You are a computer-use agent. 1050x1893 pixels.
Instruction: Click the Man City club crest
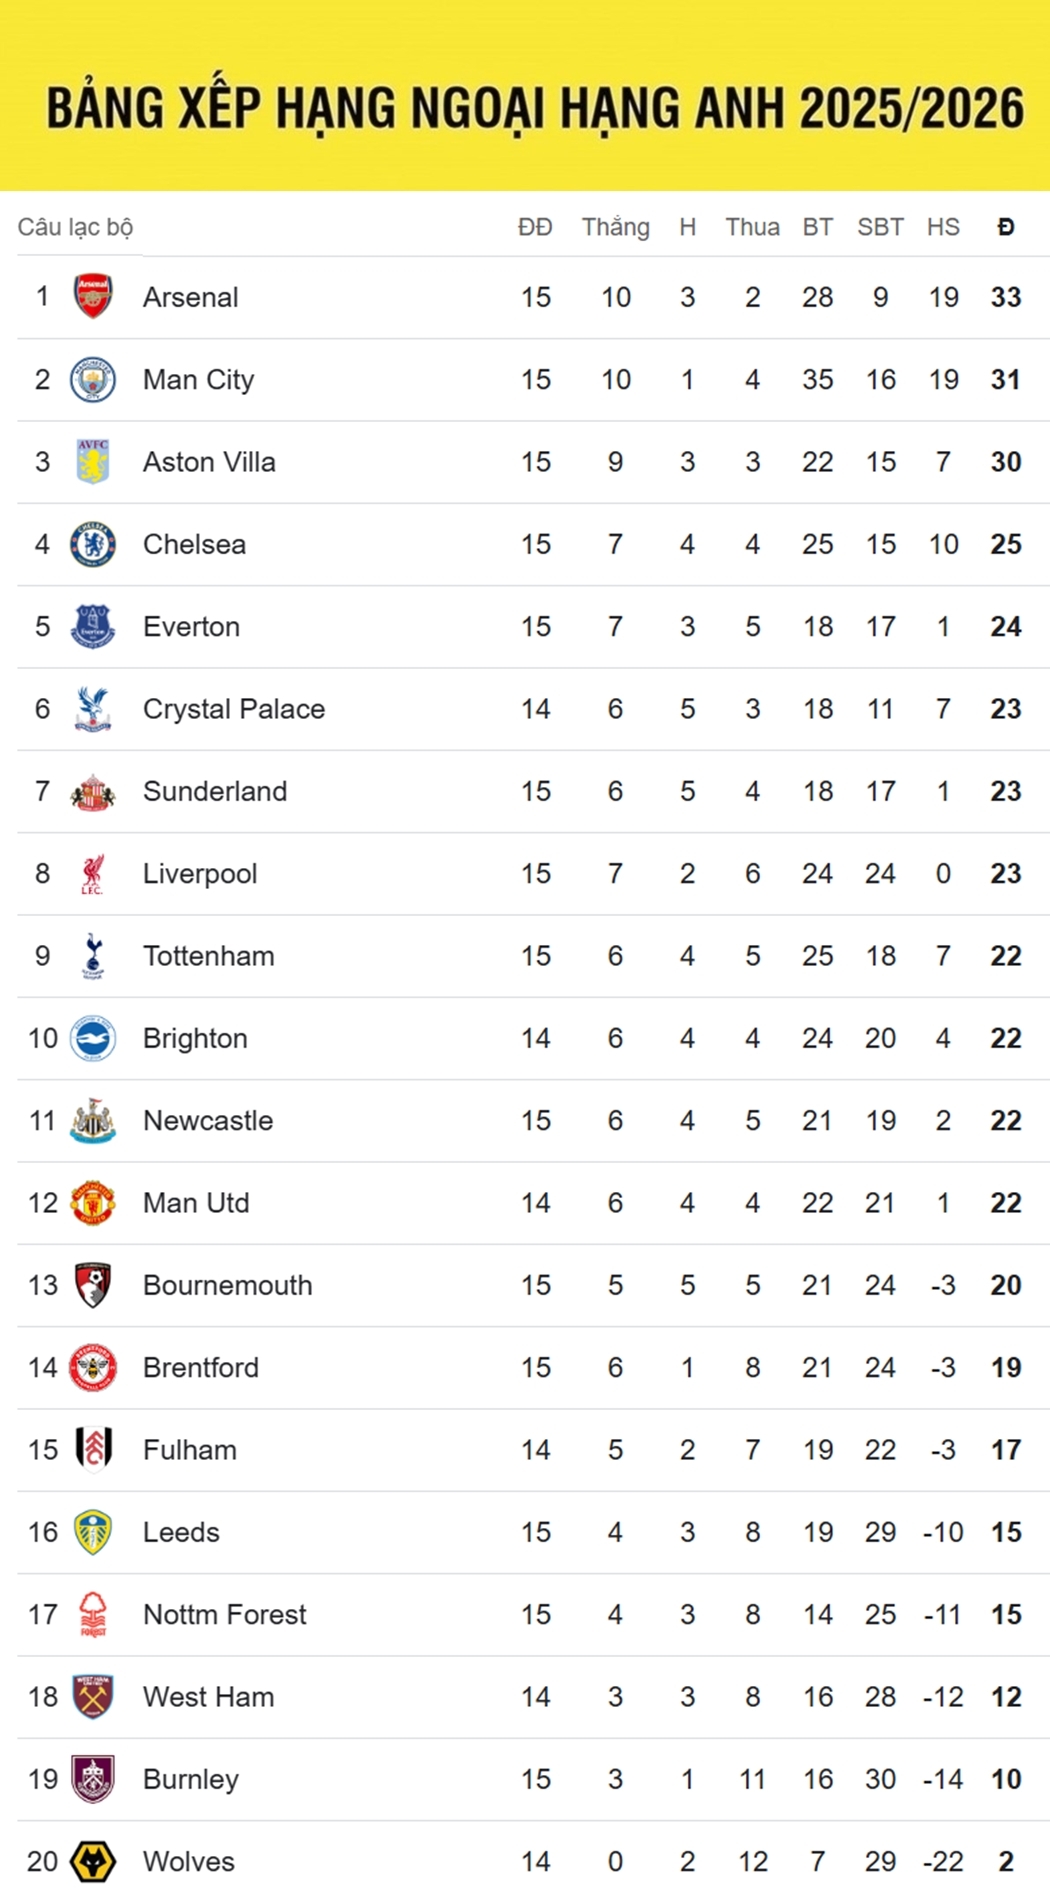[93, 380]
